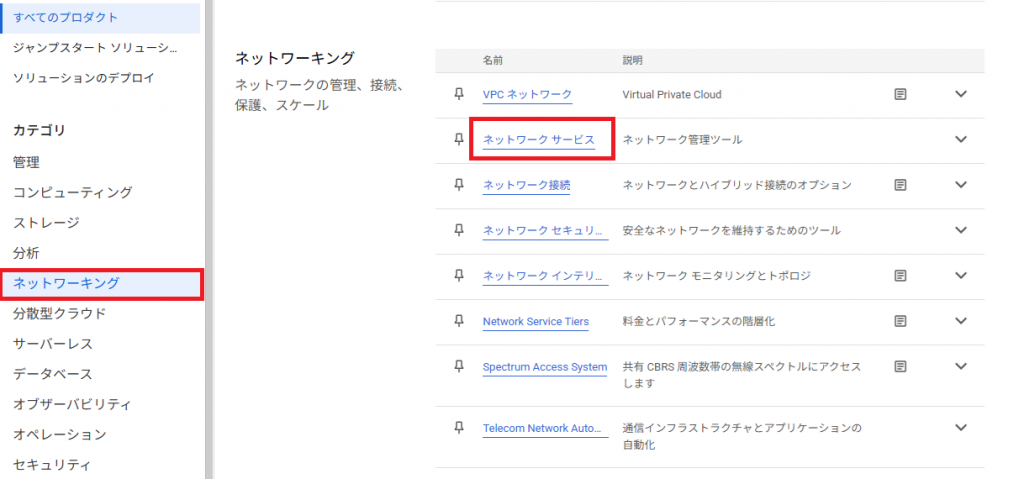1024x479 pixels.
Task: Select the ストレージ category
Action: (x=46, y=223)
